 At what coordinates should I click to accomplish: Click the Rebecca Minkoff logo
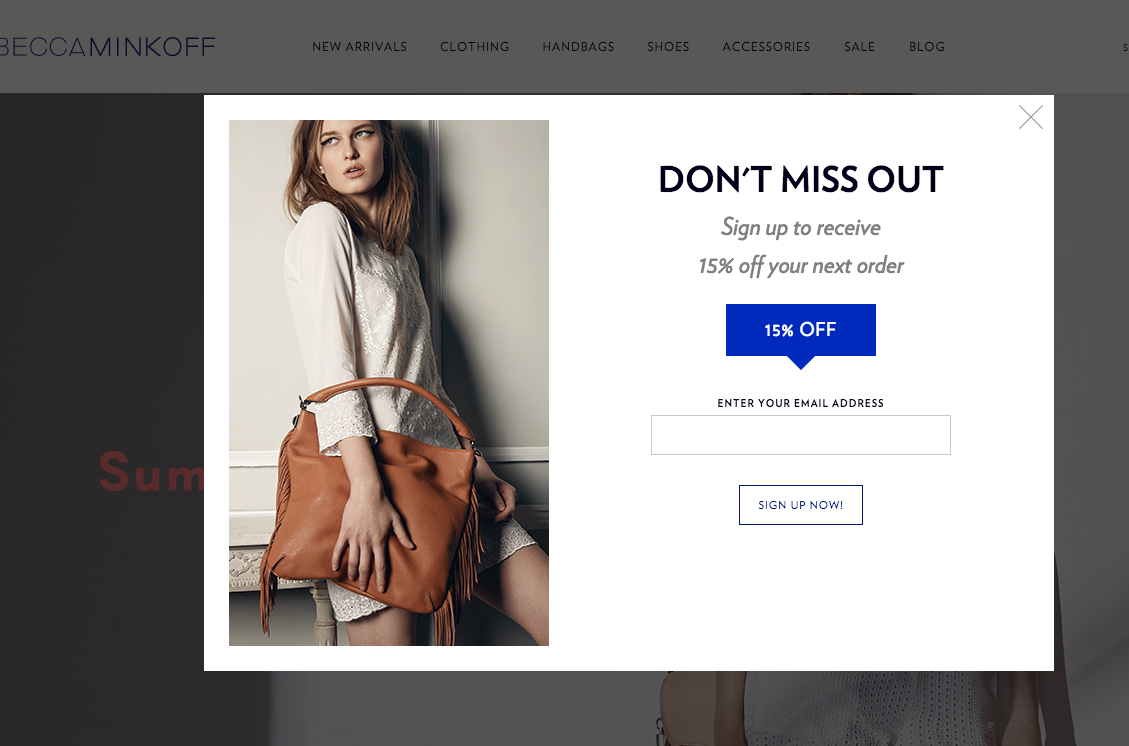pyautogui.click(x=107, y=47)
